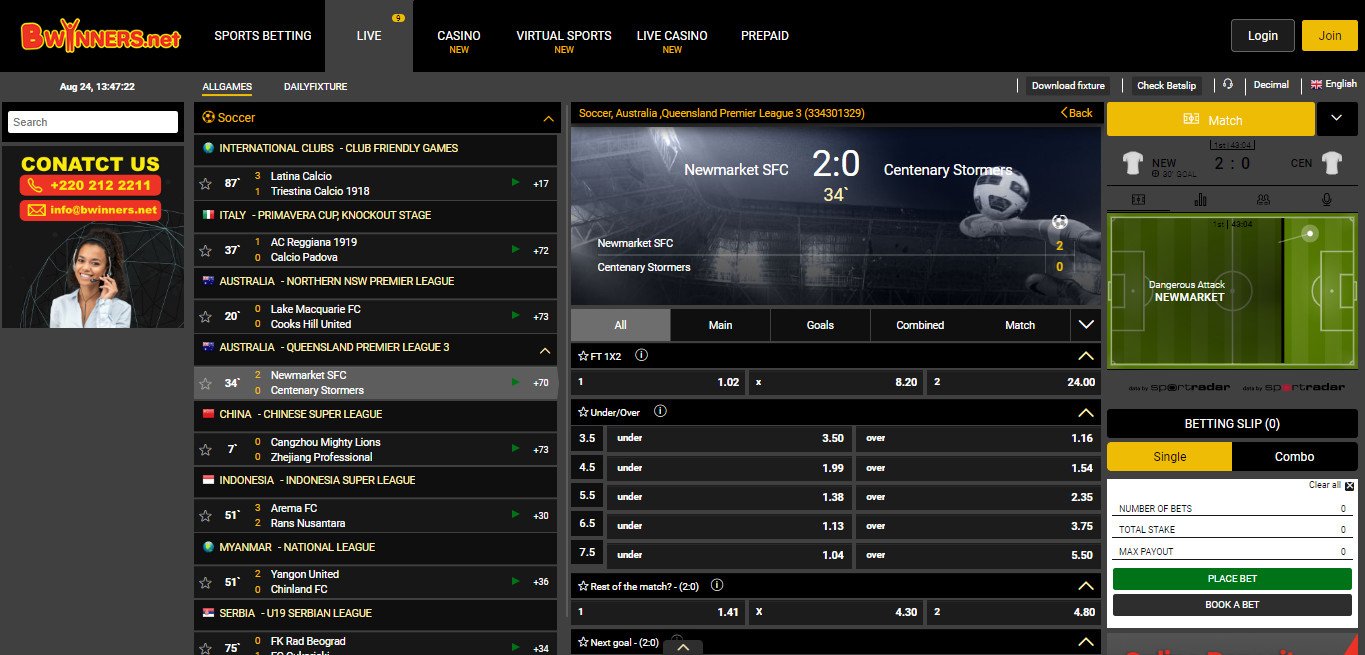Click Download fixture button
Image resolution: width=1365 pixels, height=655 pixels.
[x=1068, y=86]
